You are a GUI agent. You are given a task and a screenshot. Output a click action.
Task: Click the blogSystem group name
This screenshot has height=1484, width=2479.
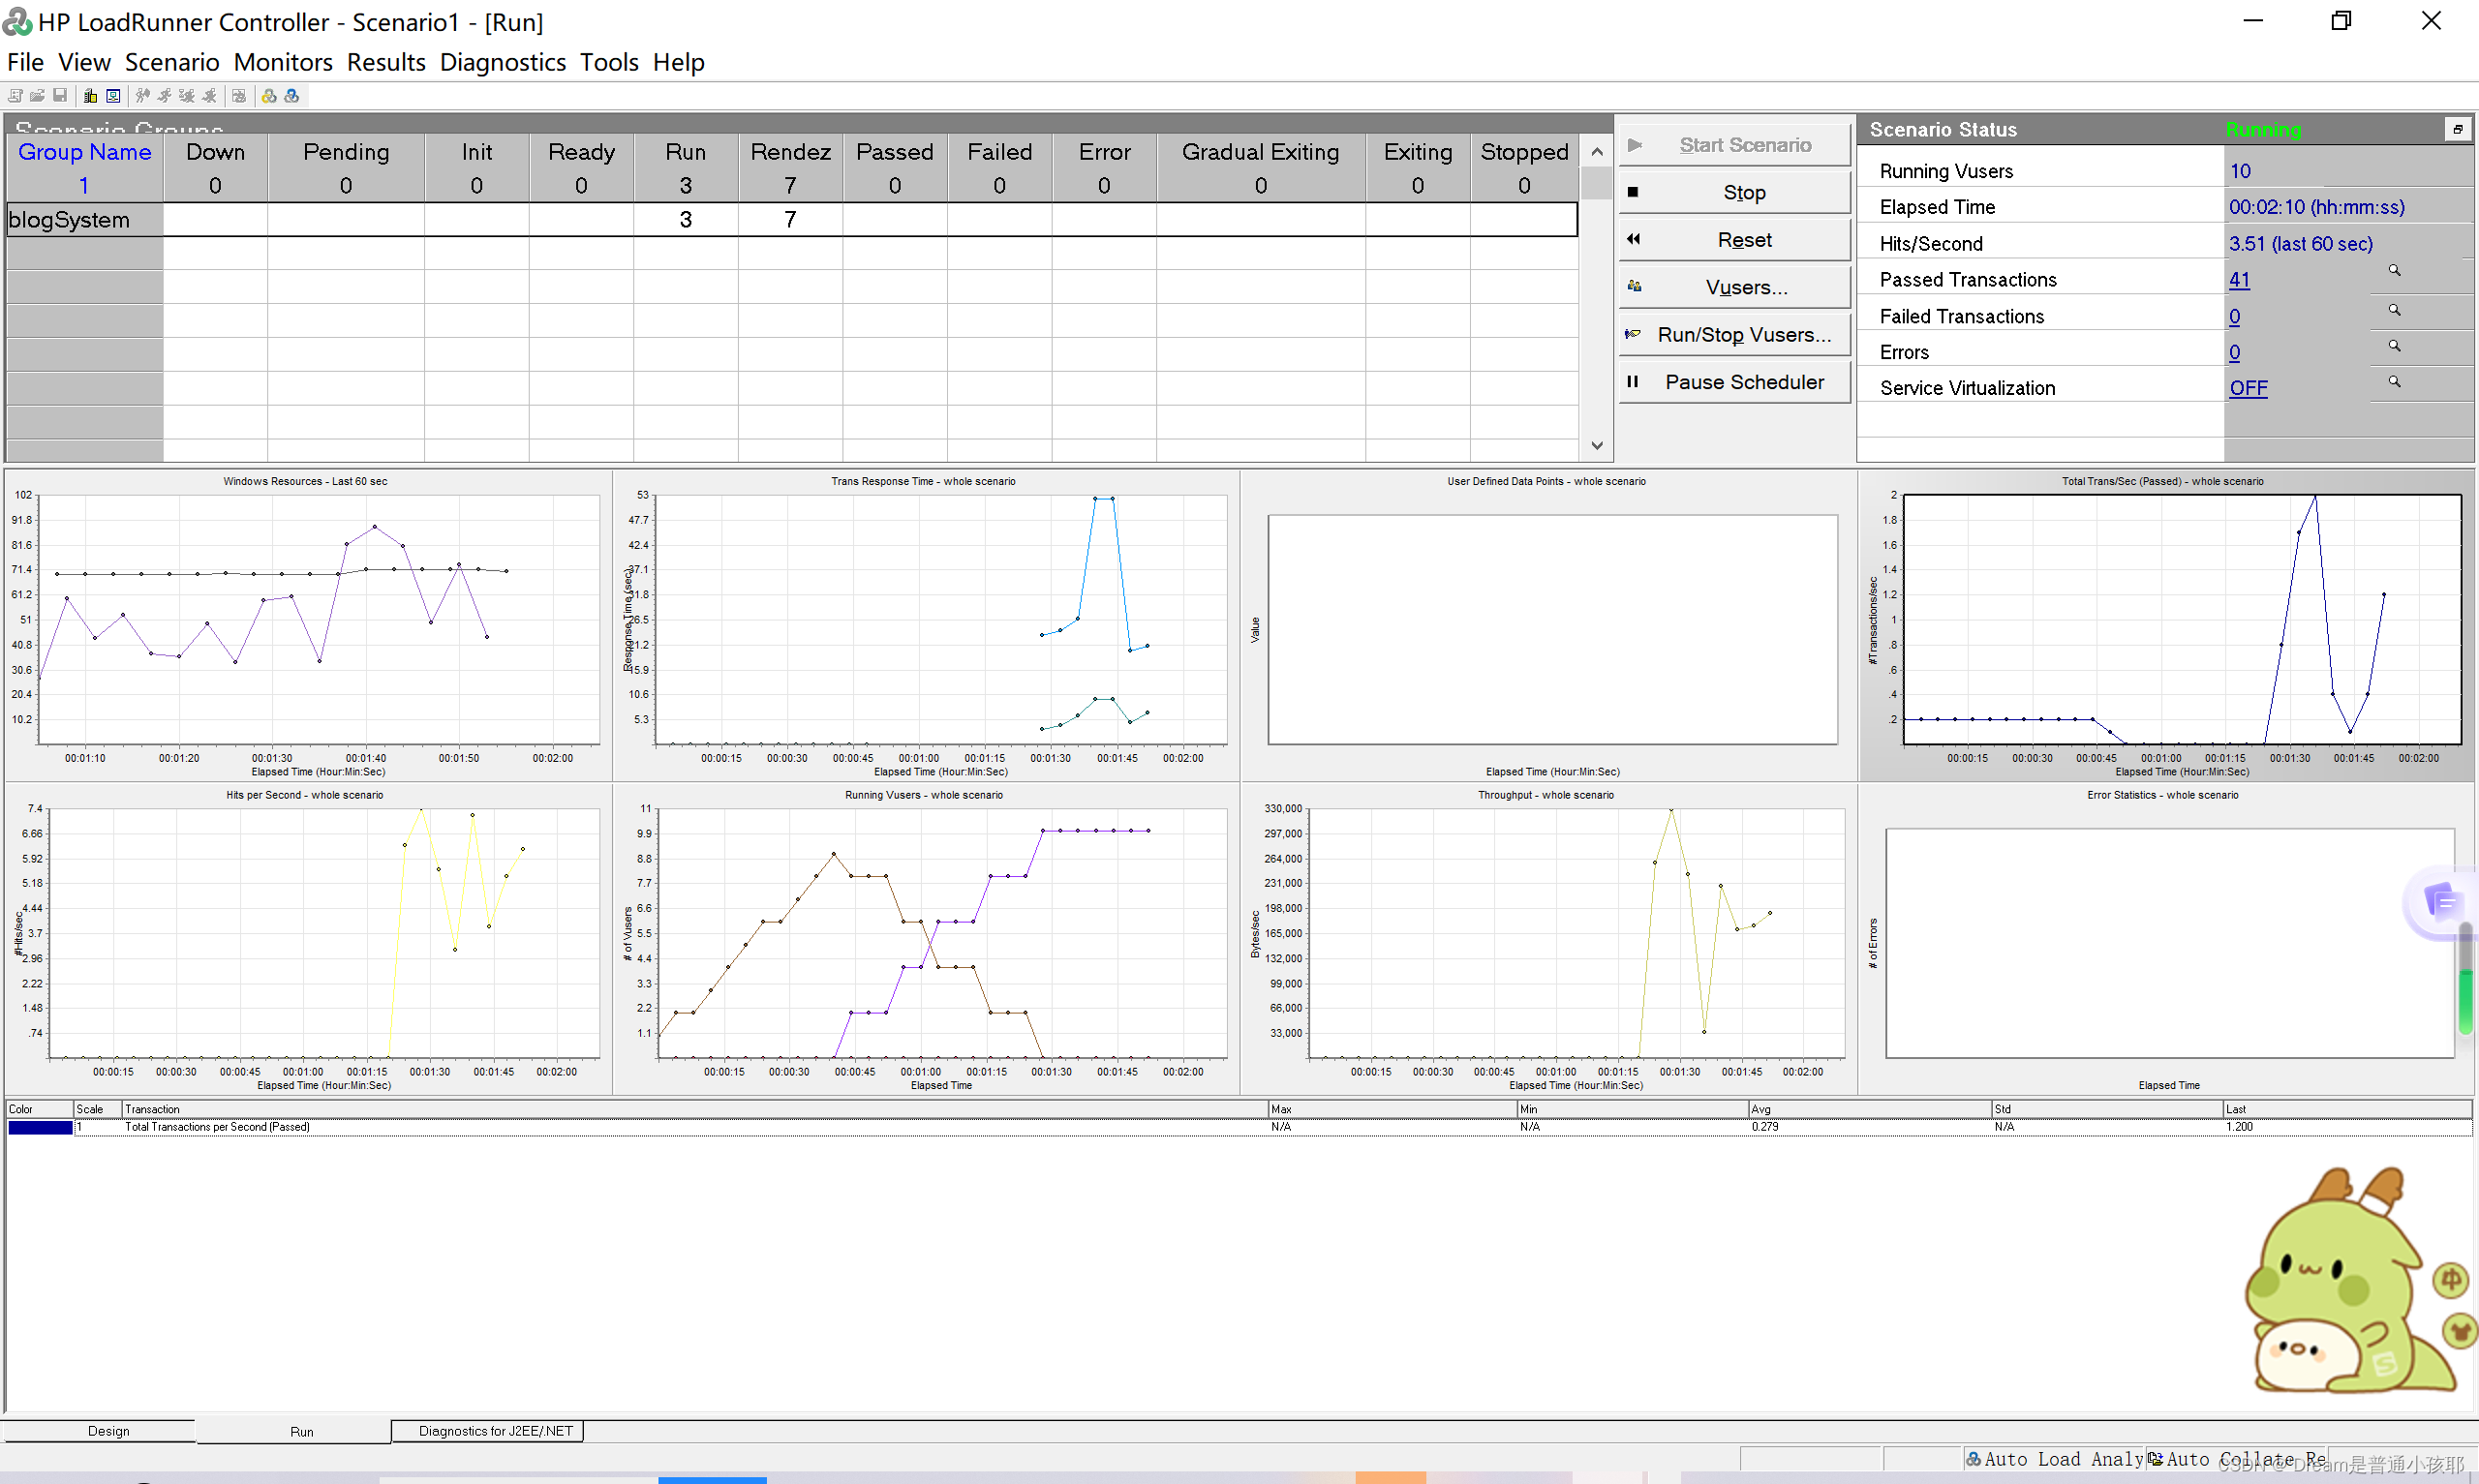(71, 219)
